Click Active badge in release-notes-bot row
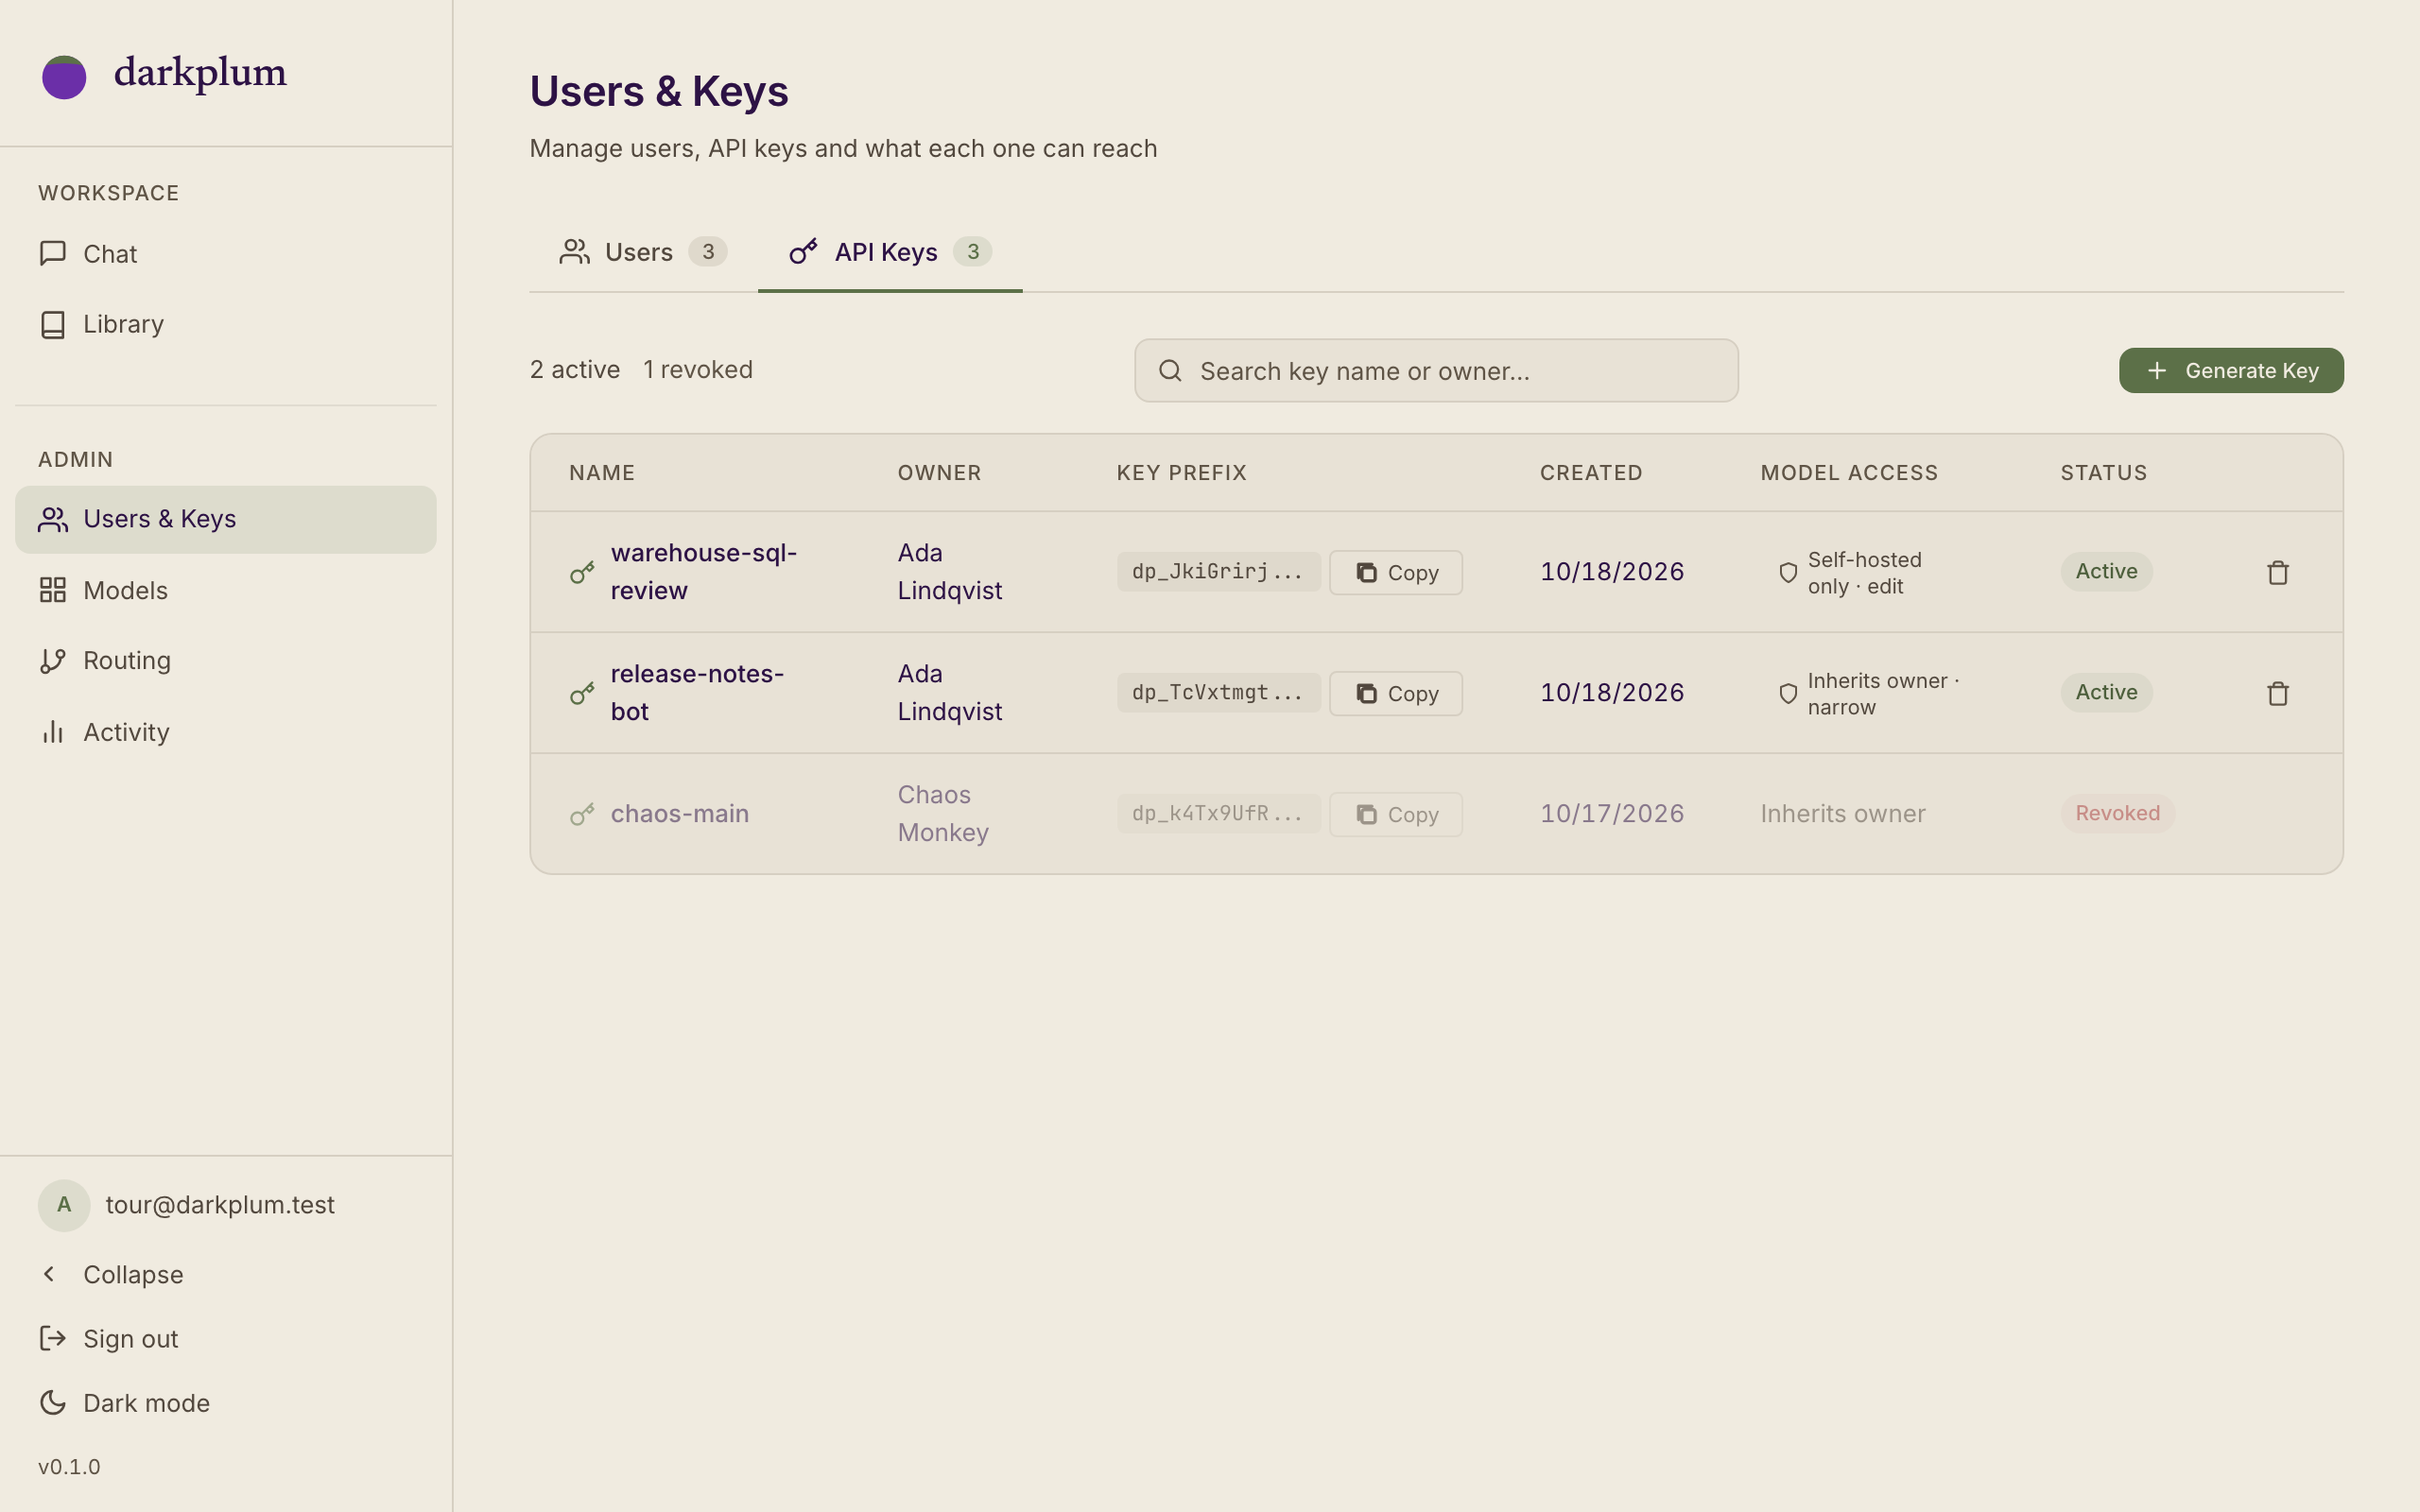This screenshot has height=1512, width=2420. tap(2106, 693)
